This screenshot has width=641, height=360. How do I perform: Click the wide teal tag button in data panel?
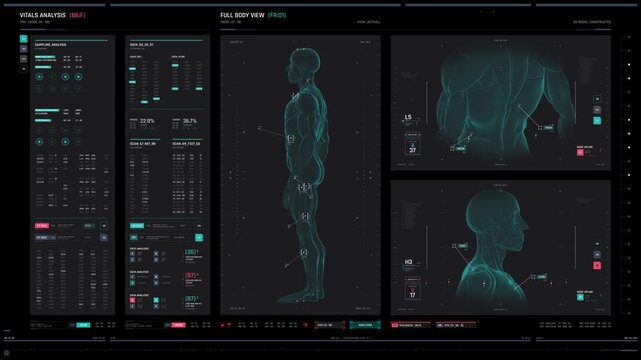[137, 226]
